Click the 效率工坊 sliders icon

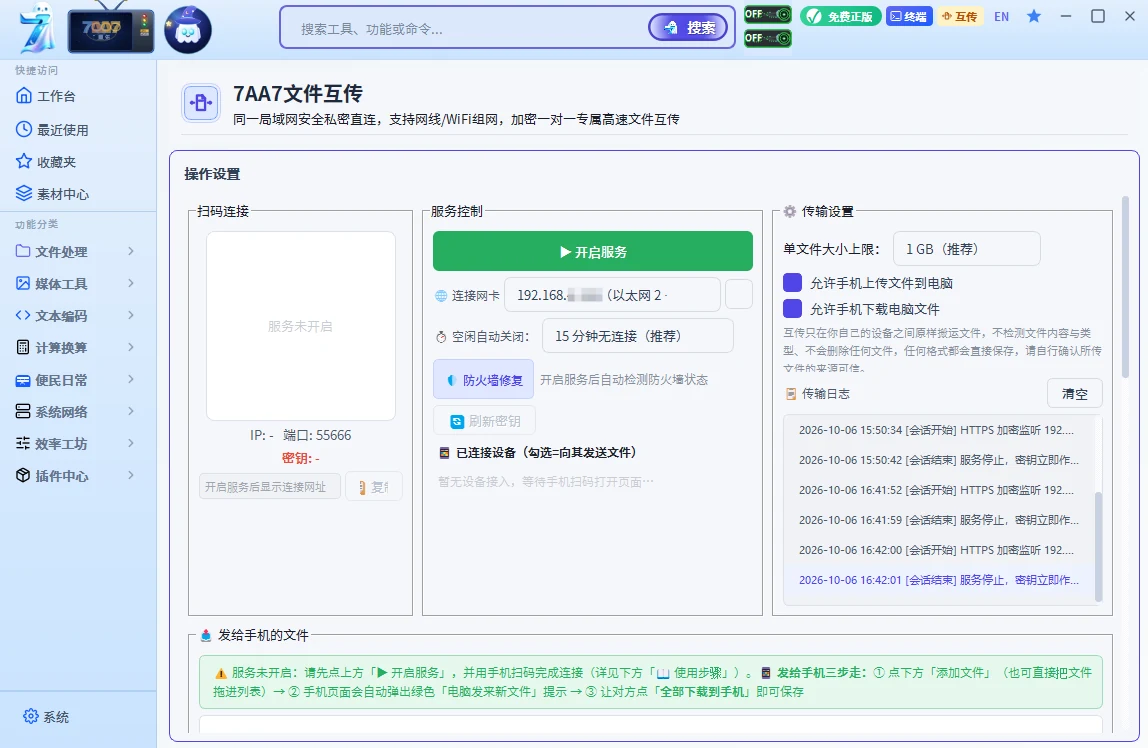click(x=23, y=444)
